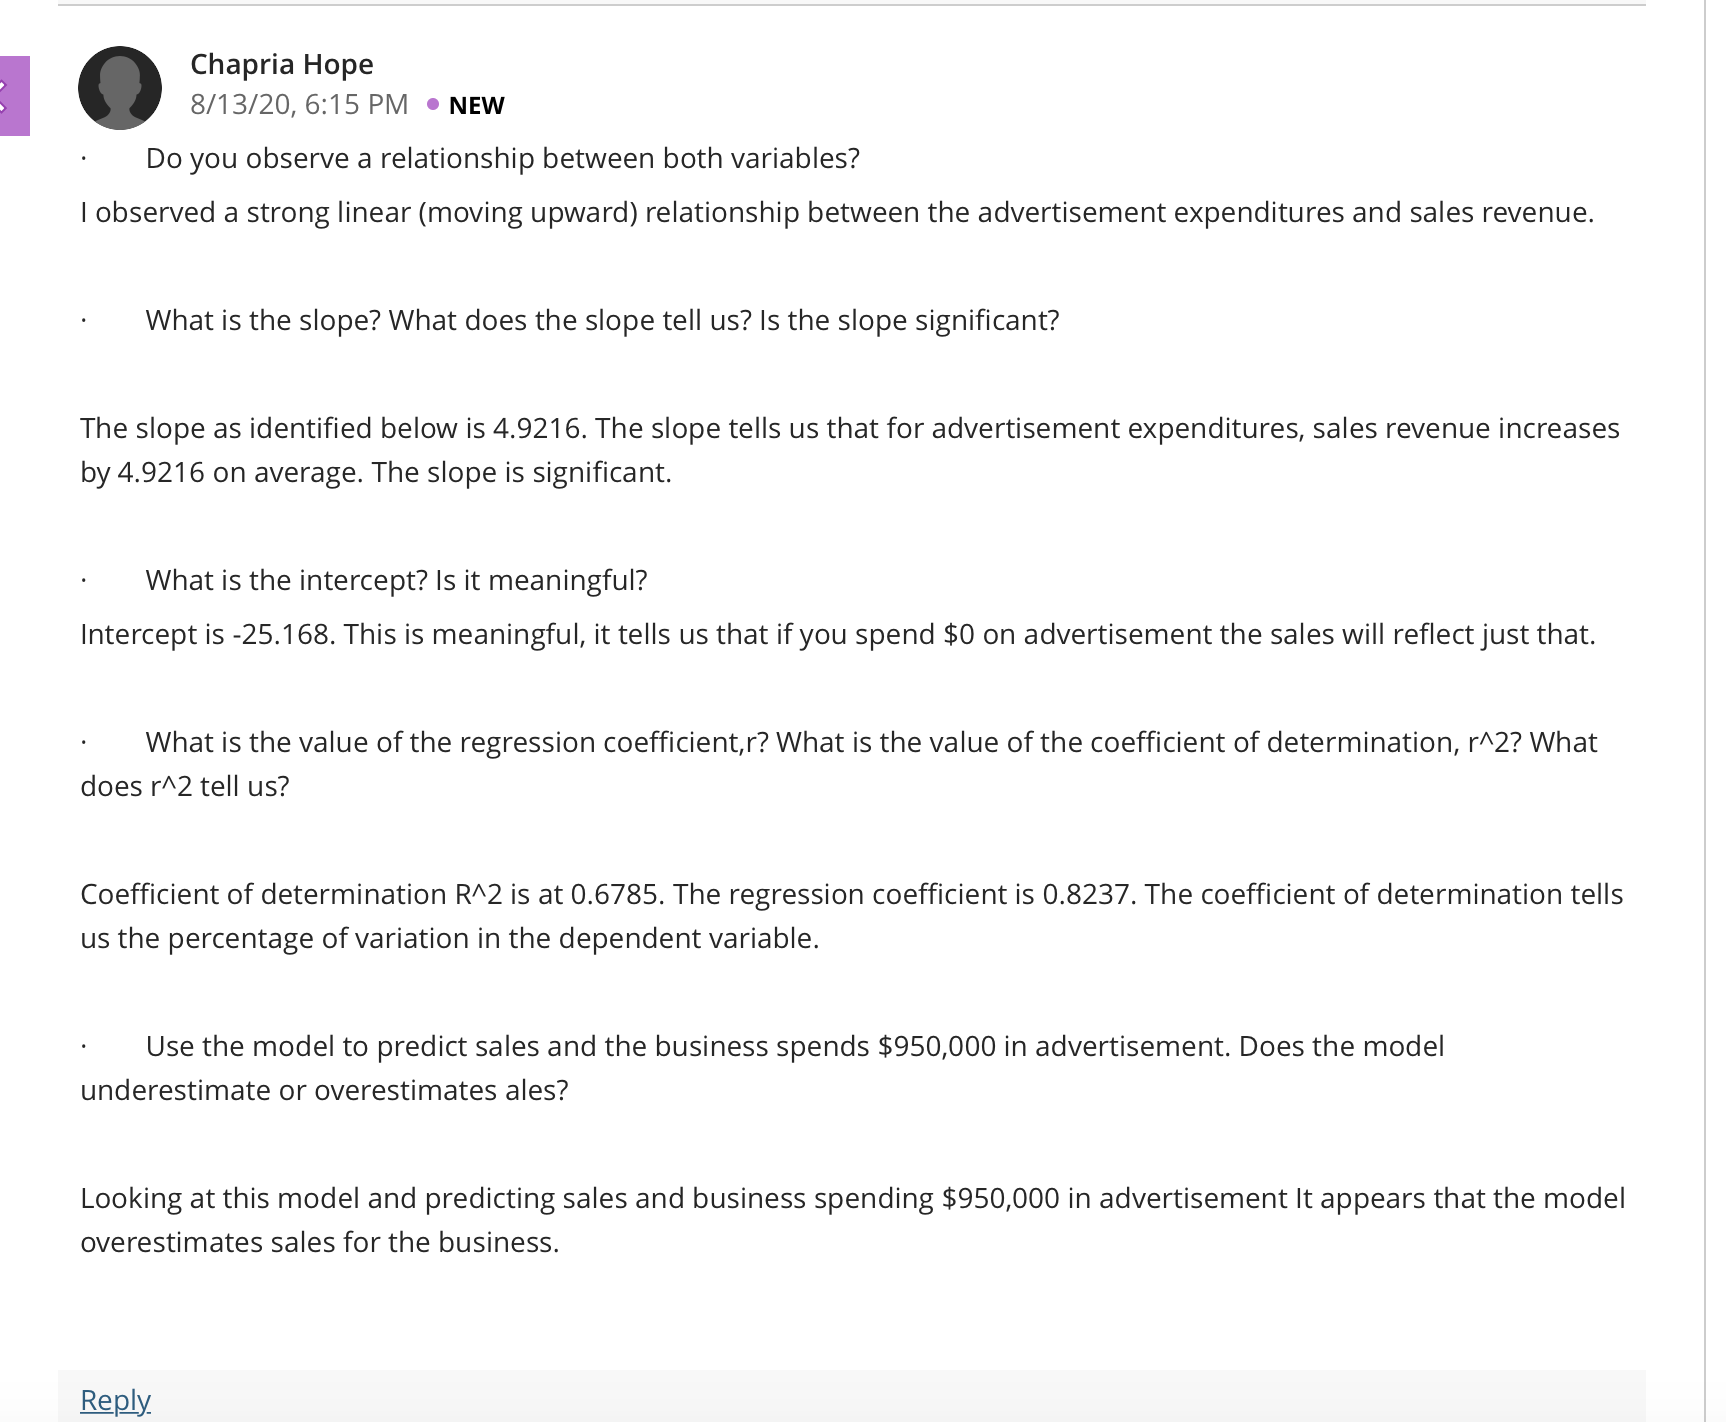Screen dimensions: 1726x1422
Task: Click the regression coefficient question line
Action: [x=839, y=764]
